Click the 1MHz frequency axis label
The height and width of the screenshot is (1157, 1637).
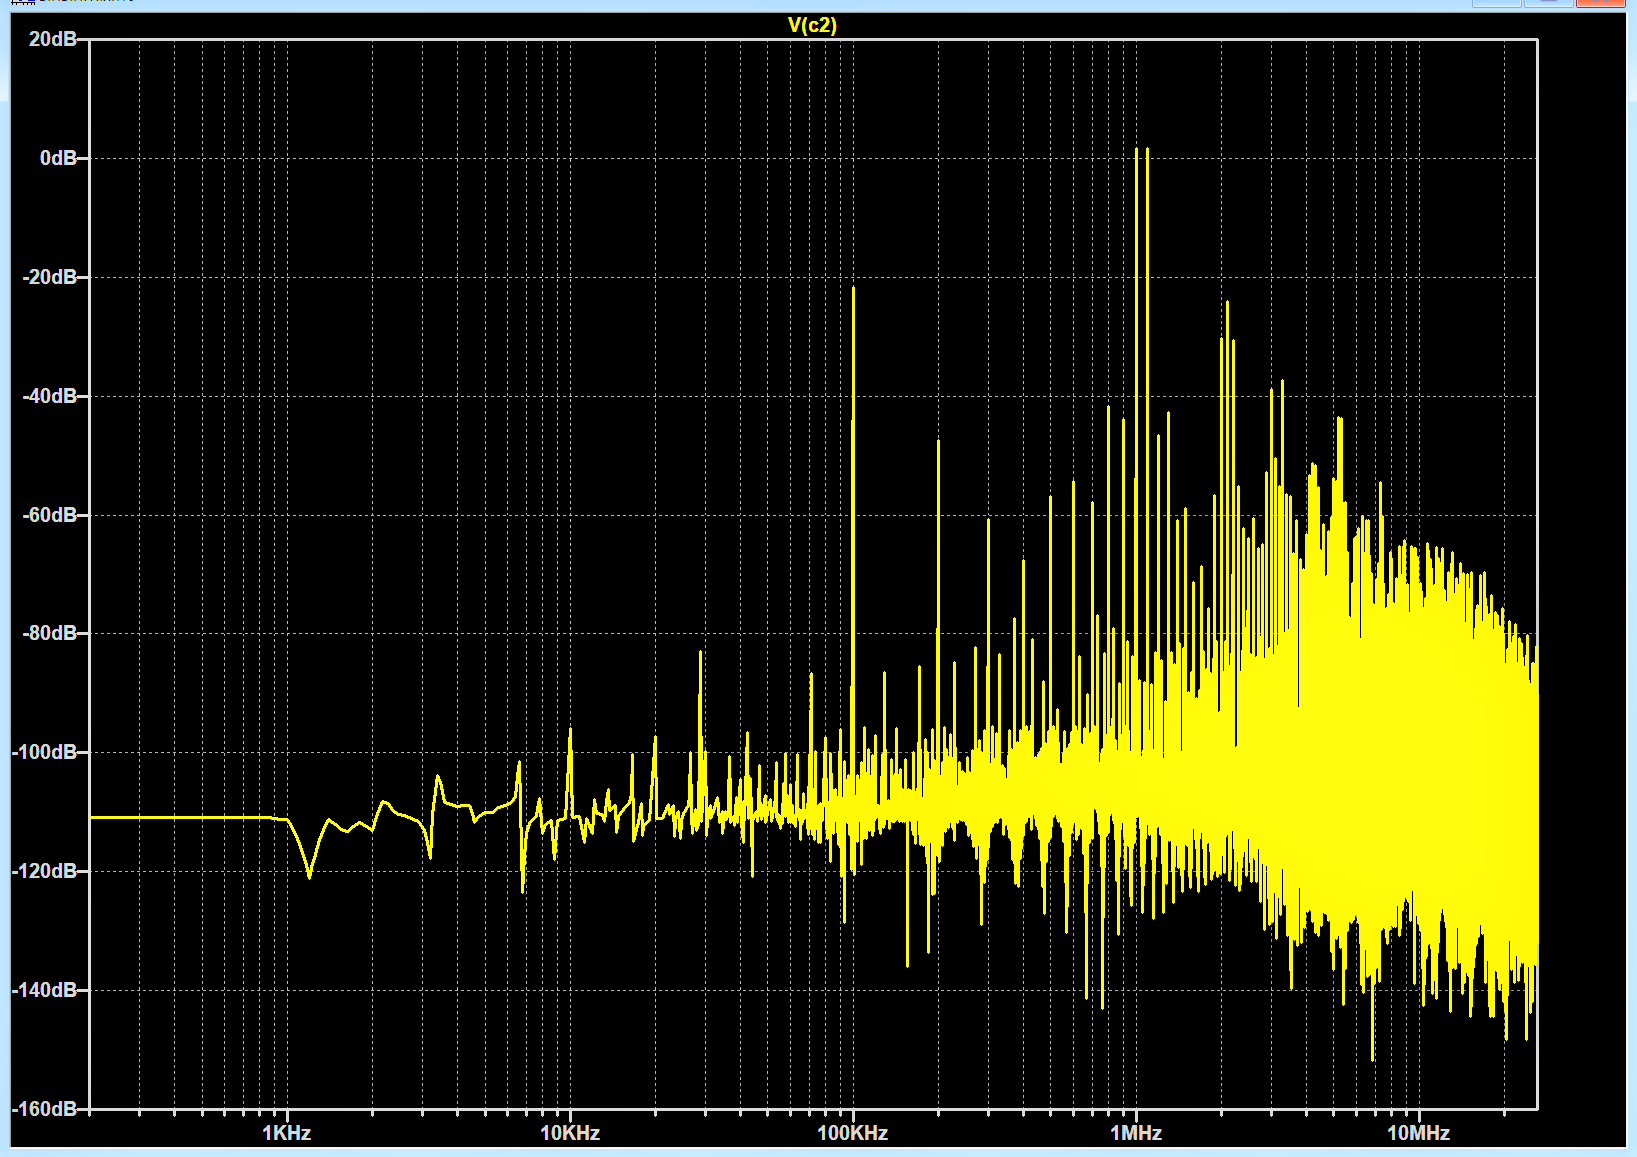pyautogui.click(x=1136, y=1133)
